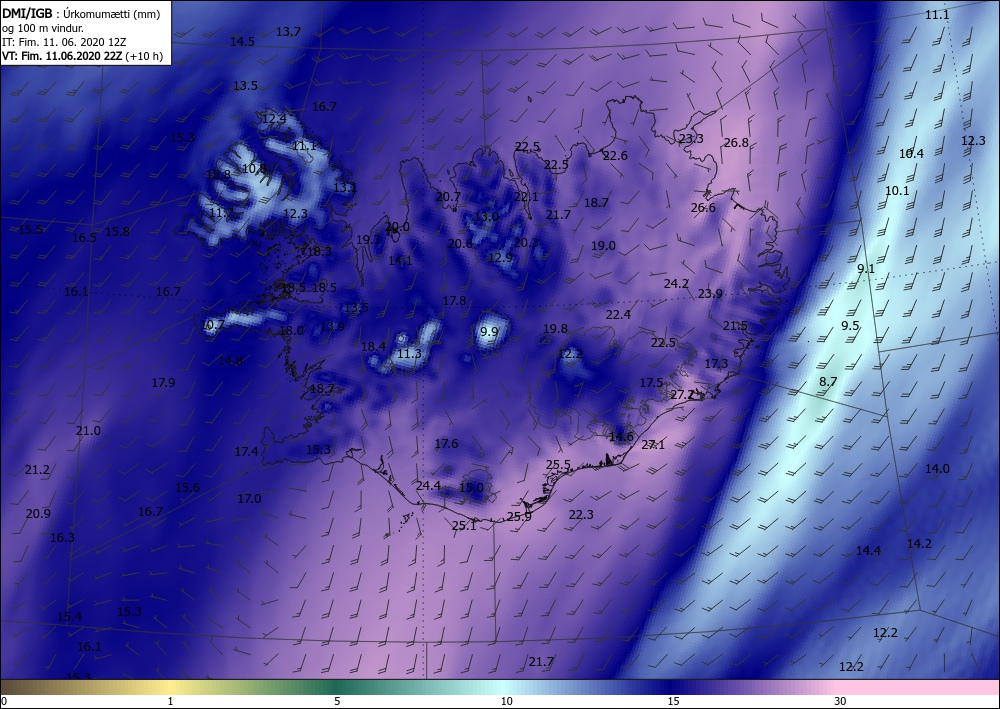
Task: Click the 24.2 value in east Iceland
Action: (x=676, y=284)
